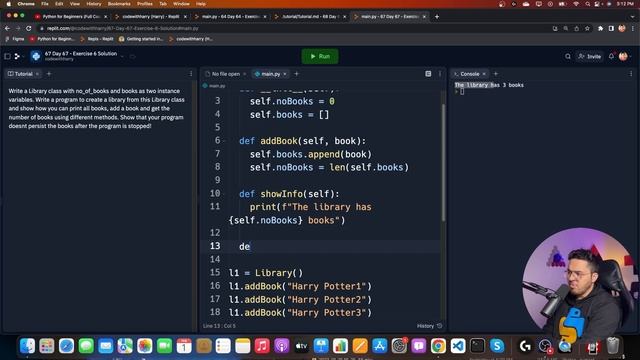Click the Python repl icon beside title
Viewport: 640px width, 360px height.
tap(36, 56)
